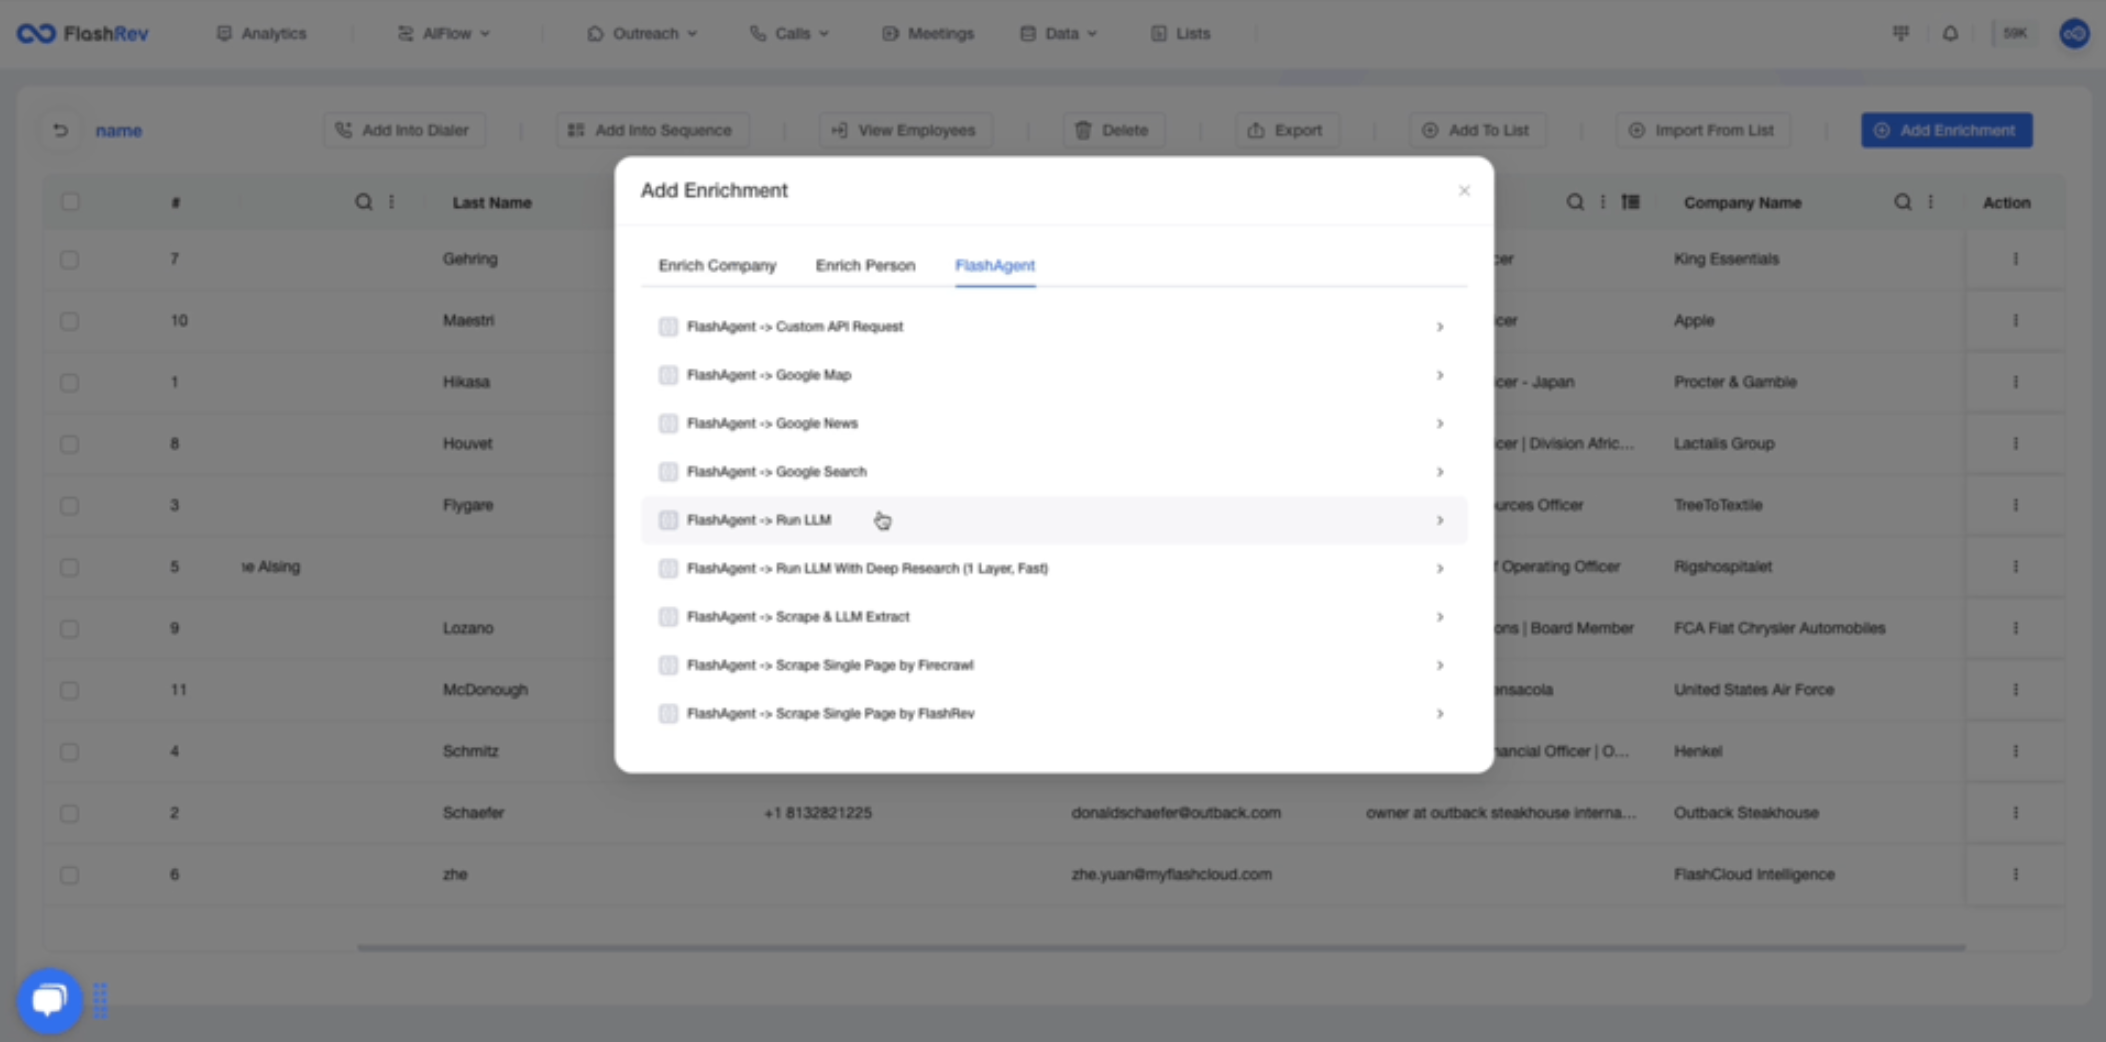Open action menu for Outback Steakhouse row
The image size is (2106, 1042).
click(2015, 813)
